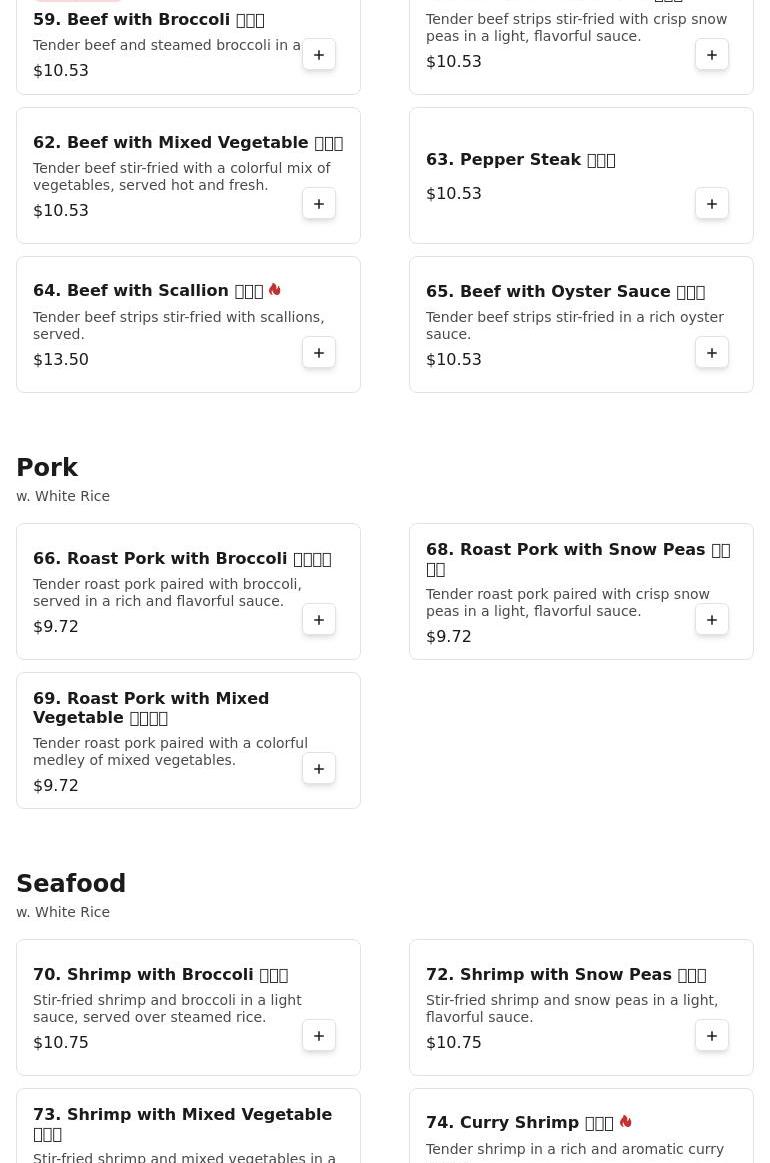Open Beef with Scallion item details
The width and height of the screenshot is (770, 1163).
[147, 291]
